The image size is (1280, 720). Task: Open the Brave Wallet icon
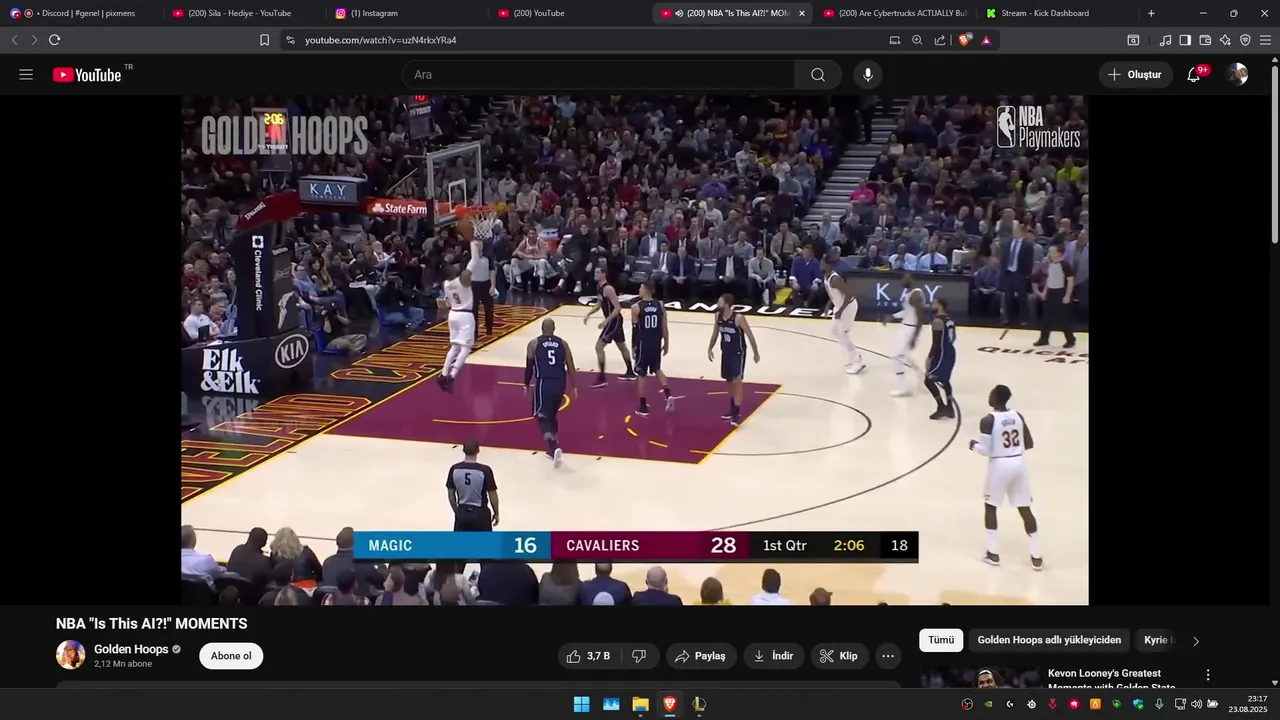(1205, 40)
